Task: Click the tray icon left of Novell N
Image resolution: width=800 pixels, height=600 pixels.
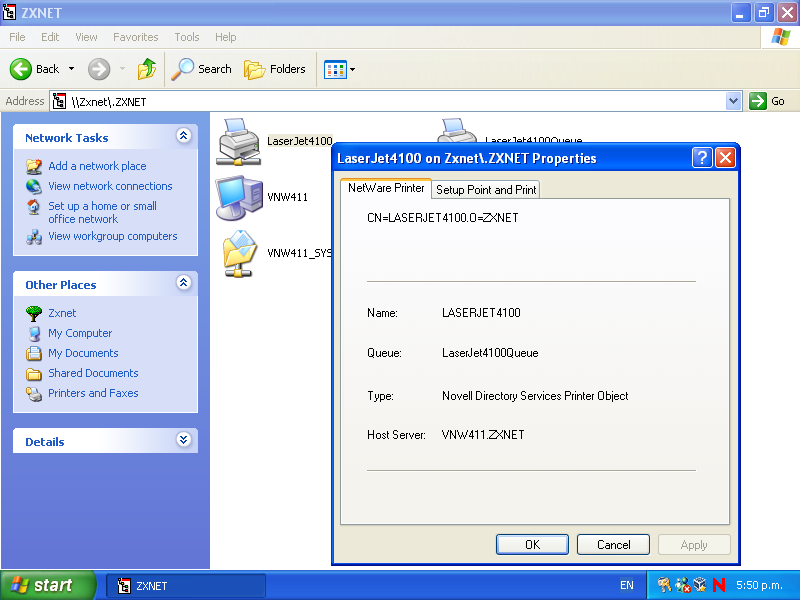Action: [x=700, y=585]
